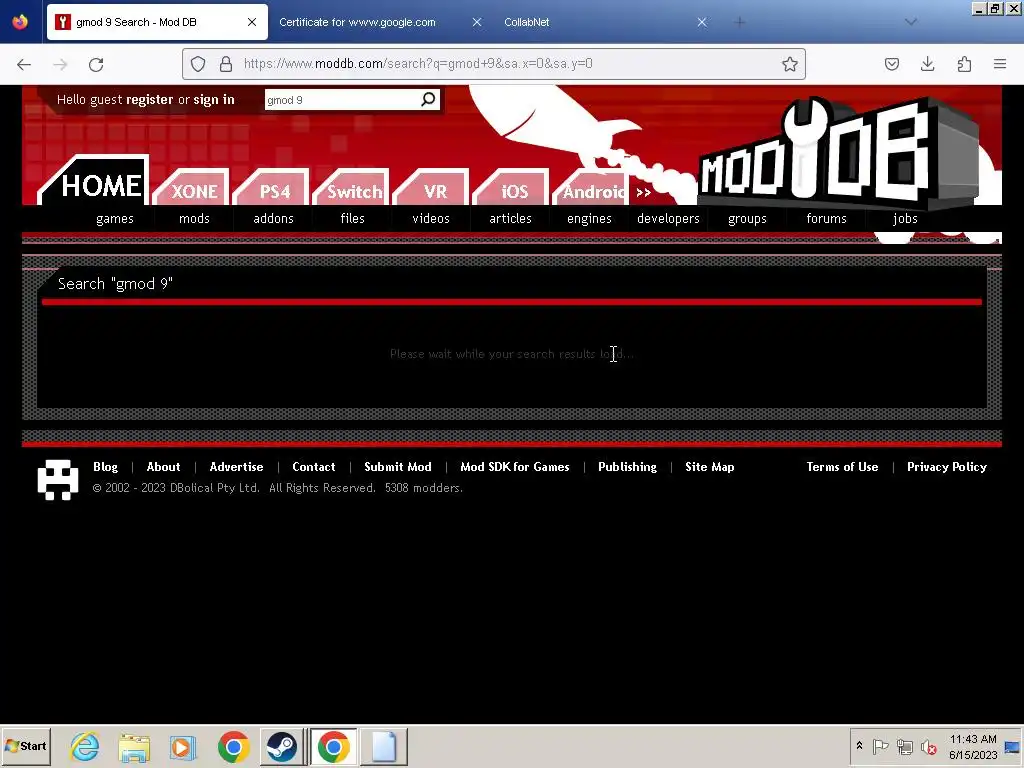The height and width of the screenshot is (768, 1024).
Task: Open the developers menu item
Action: coord(668,219)
